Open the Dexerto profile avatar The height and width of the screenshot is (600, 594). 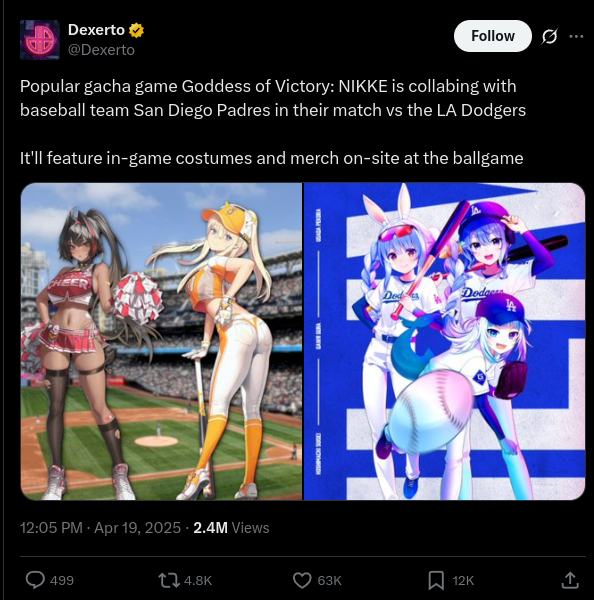[x=40, y=40]
